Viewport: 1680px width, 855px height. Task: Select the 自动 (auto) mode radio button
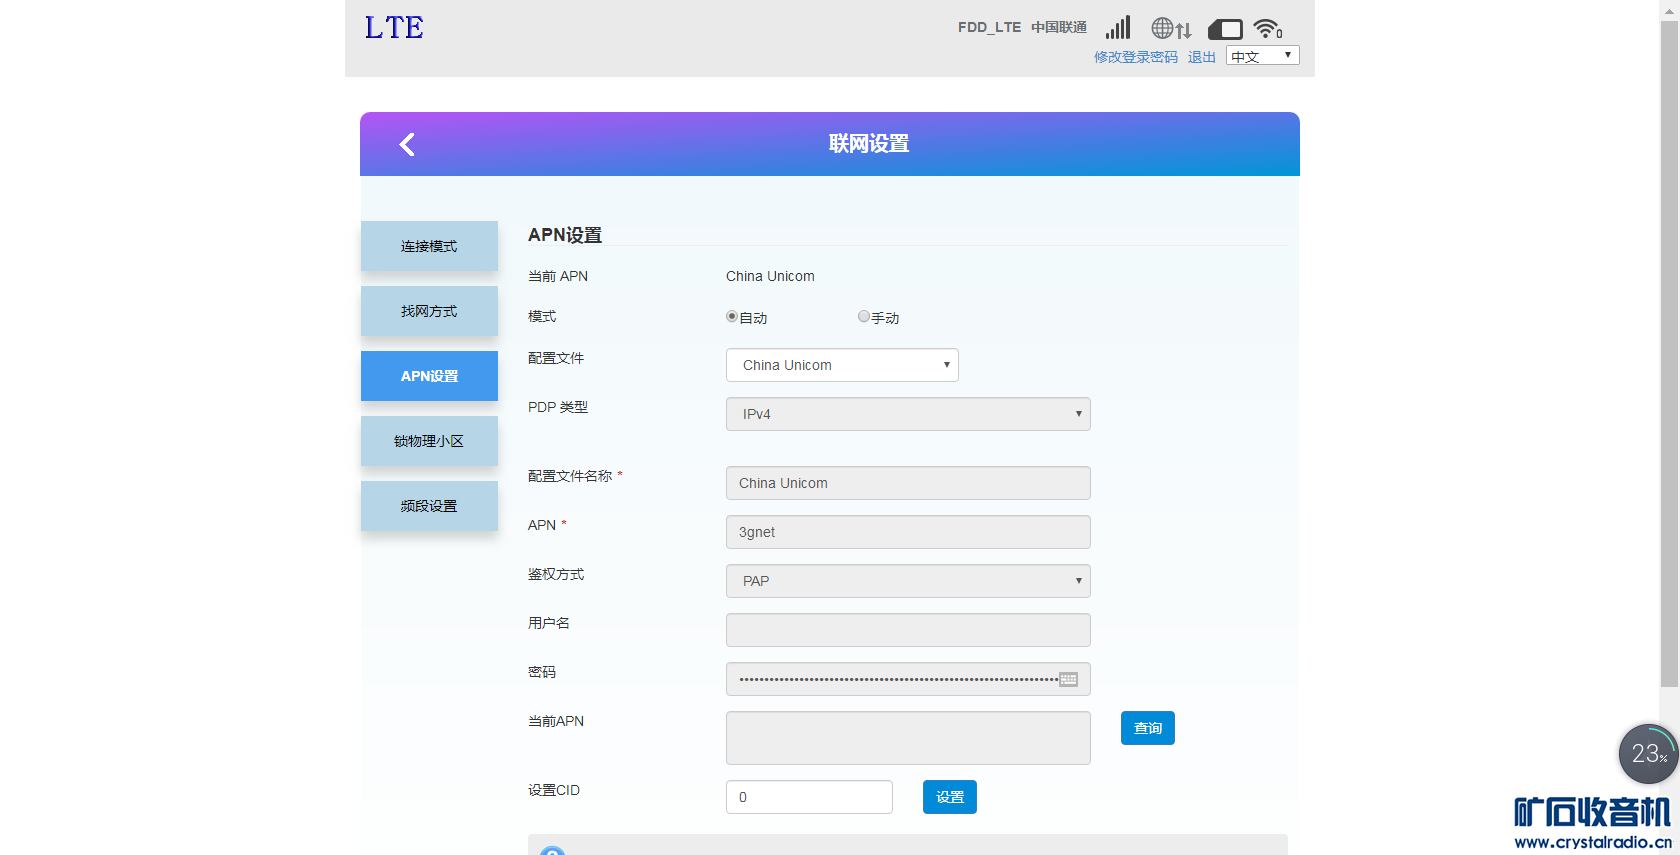[x=732, y=316]
